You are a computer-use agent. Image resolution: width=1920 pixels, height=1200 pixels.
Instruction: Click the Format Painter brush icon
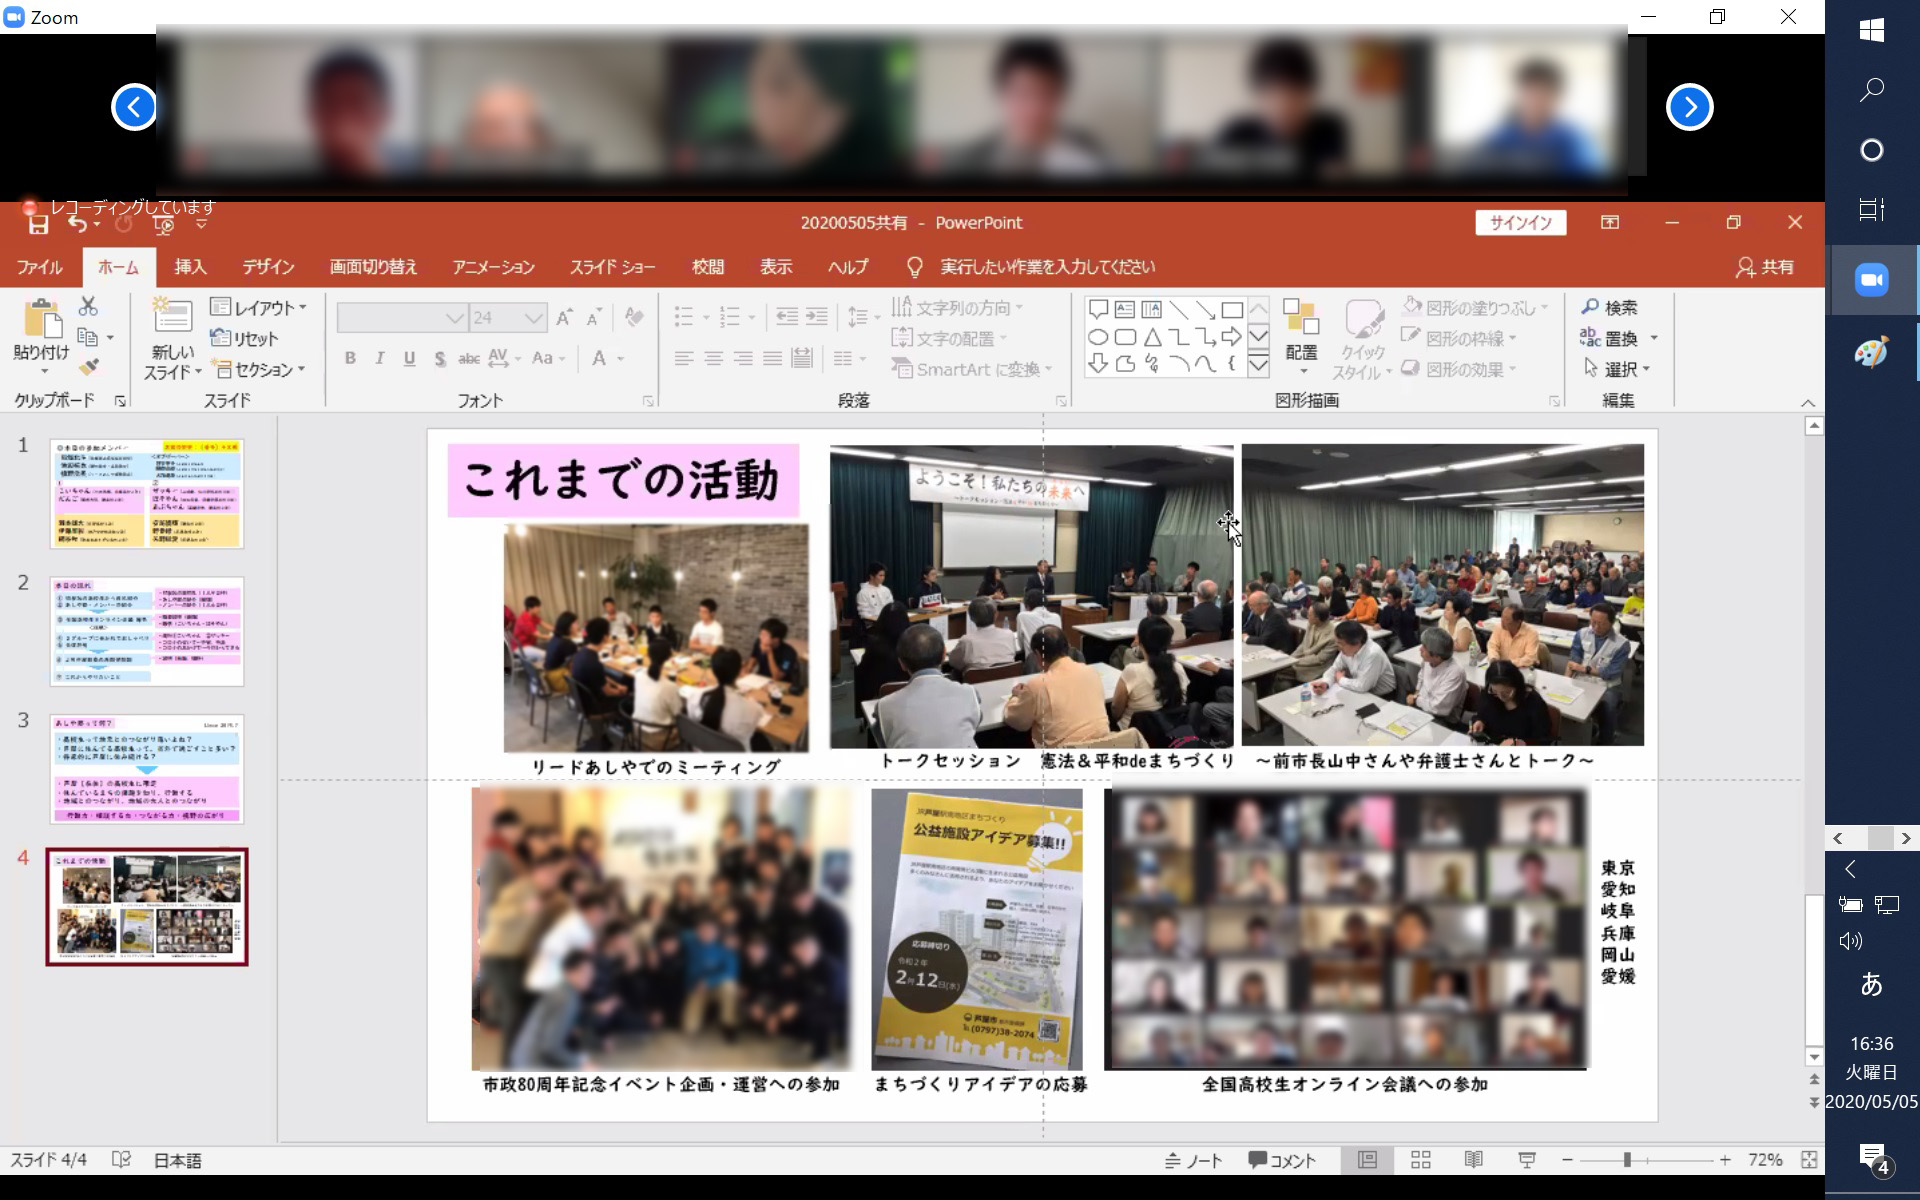[x=88, y=368]
